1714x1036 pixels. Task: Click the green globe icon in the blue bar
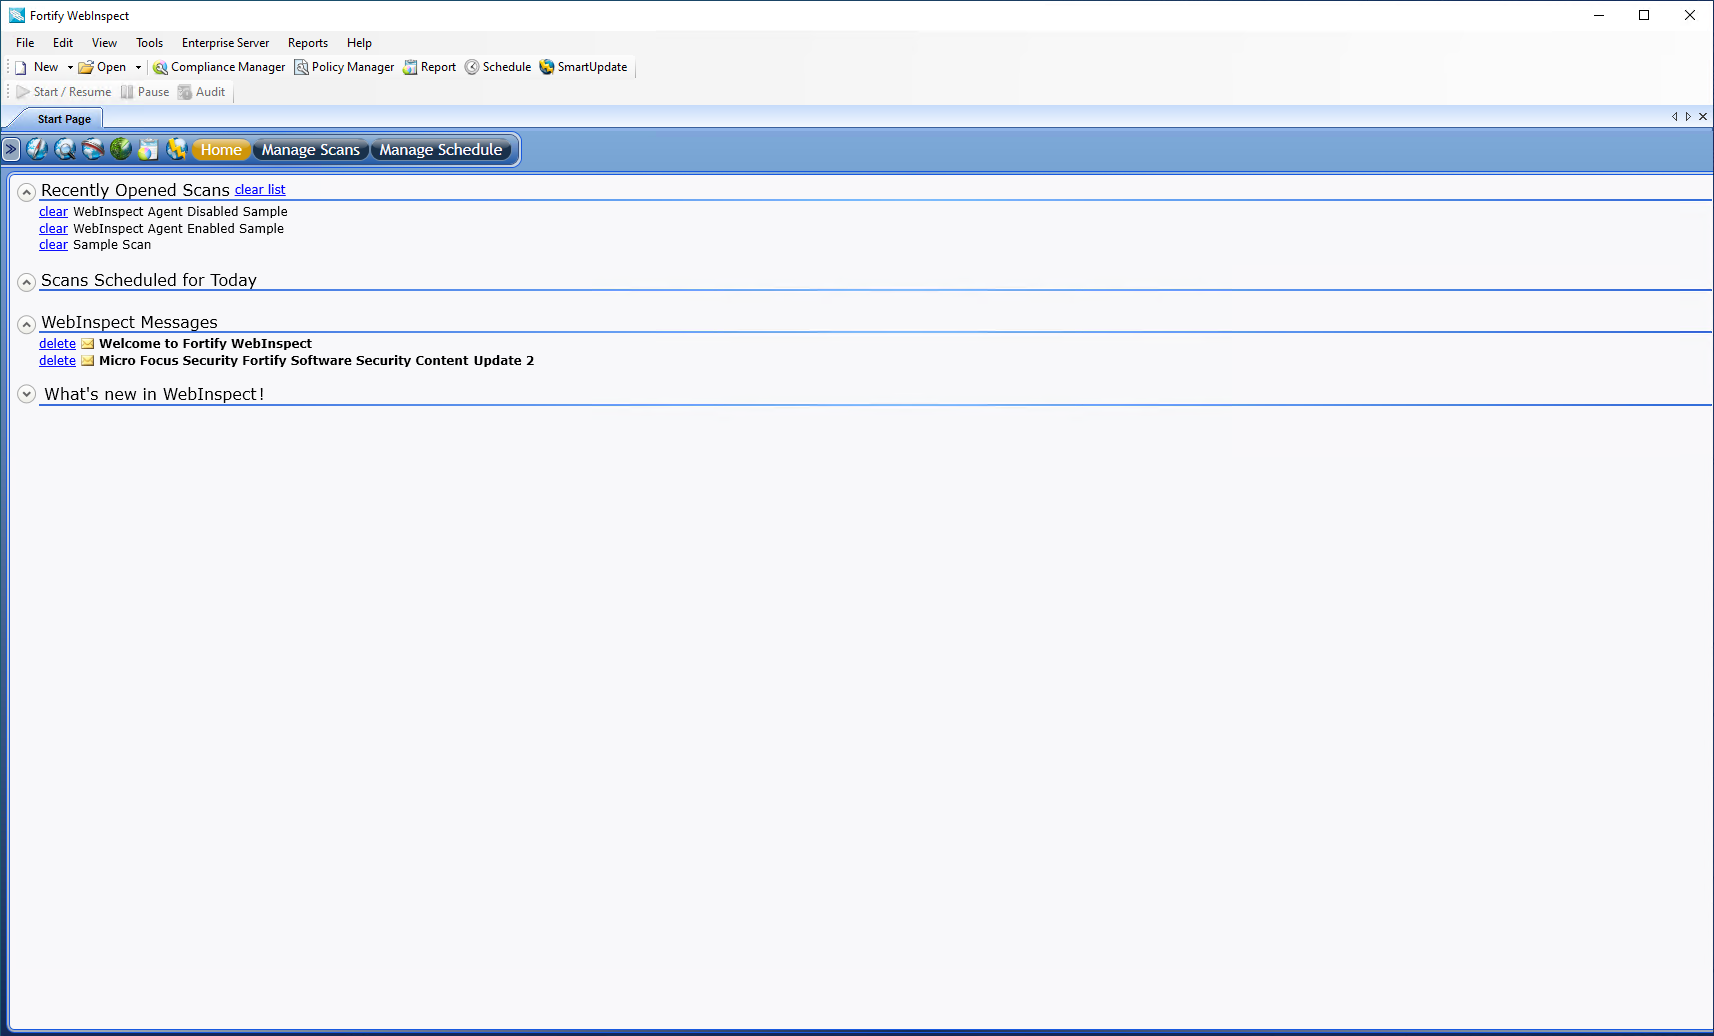click(121, 150)
